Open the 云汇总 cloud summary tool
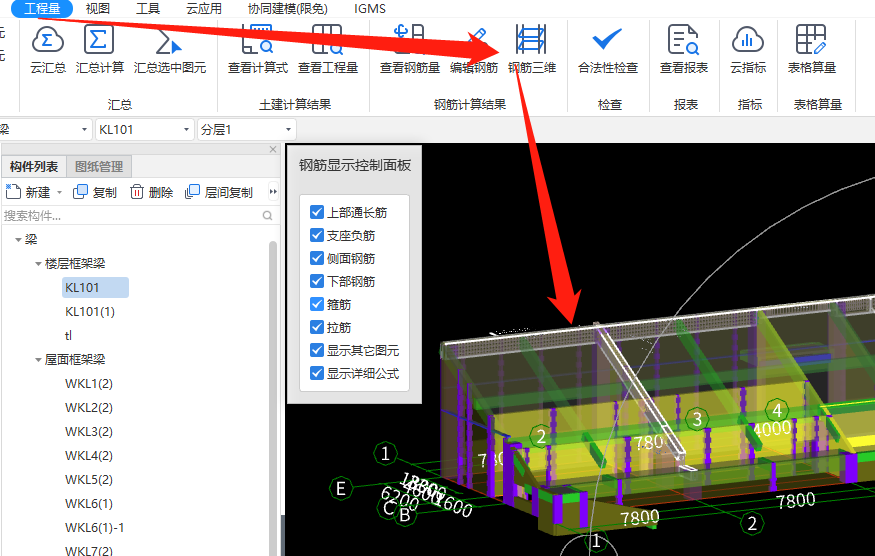 (47, 49)
